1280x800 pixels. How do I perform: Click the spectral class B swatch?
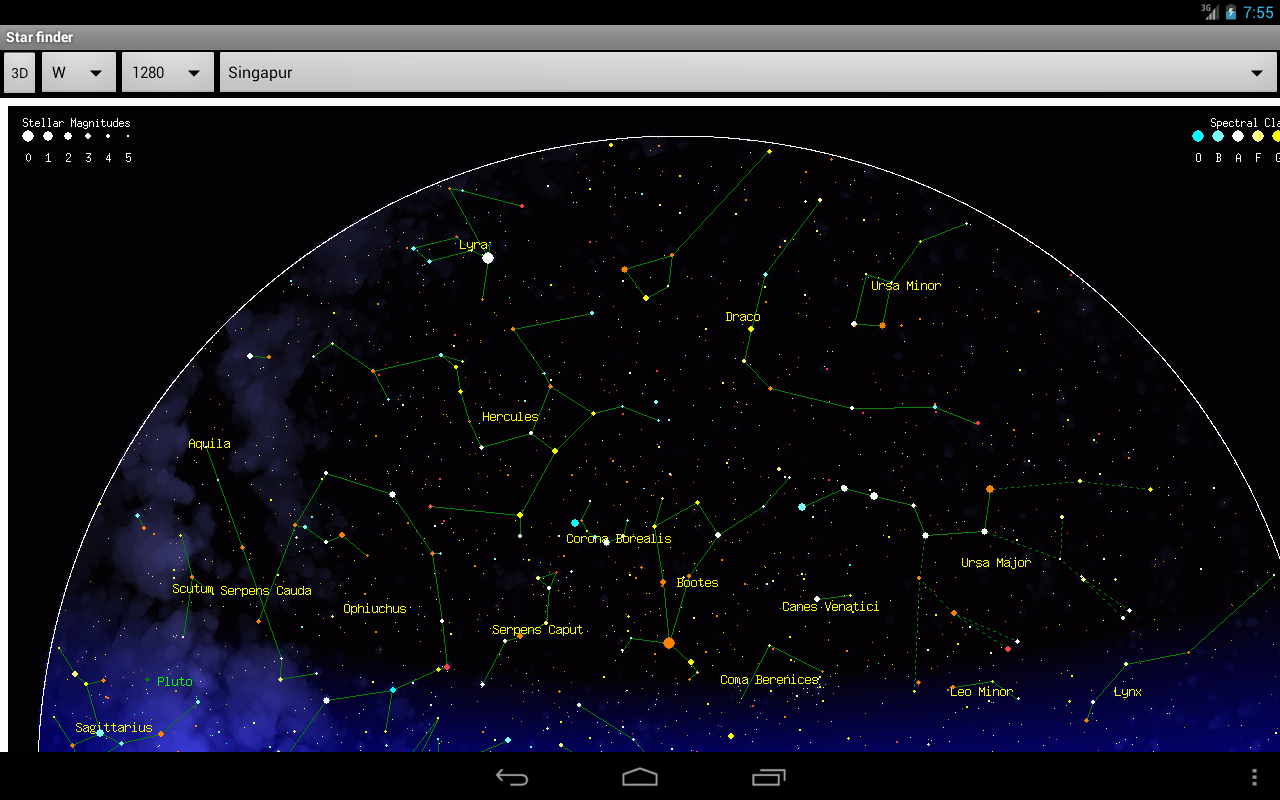click(x=1218, y=136)
